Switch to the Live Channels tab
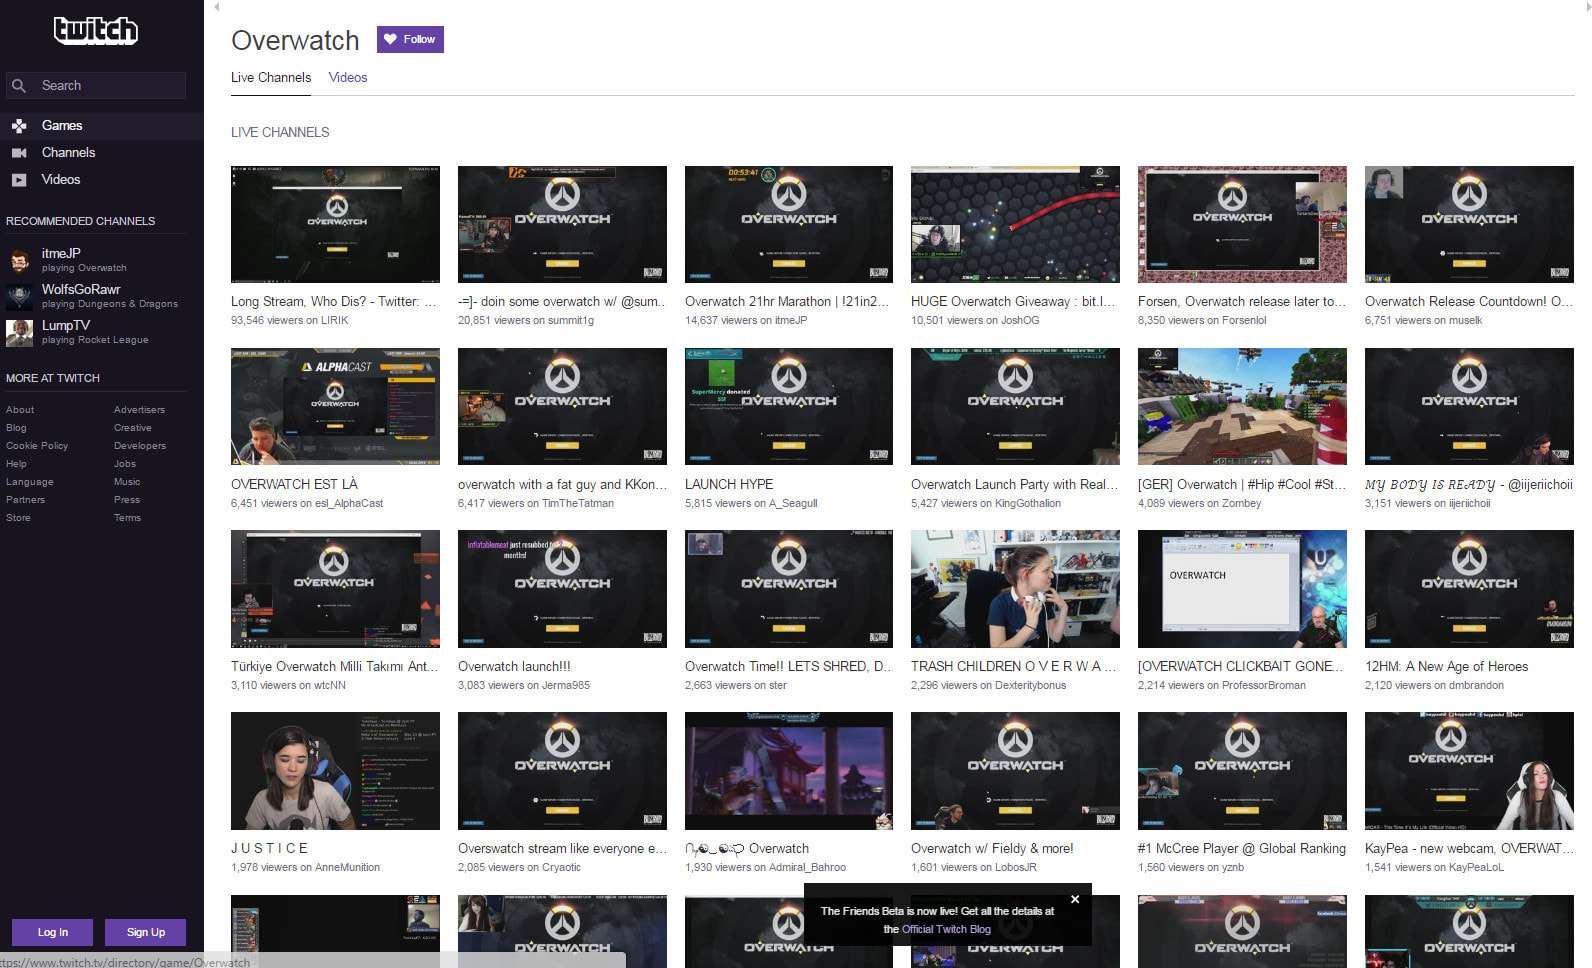This screenshot has width=1592, height=968. 271,77
